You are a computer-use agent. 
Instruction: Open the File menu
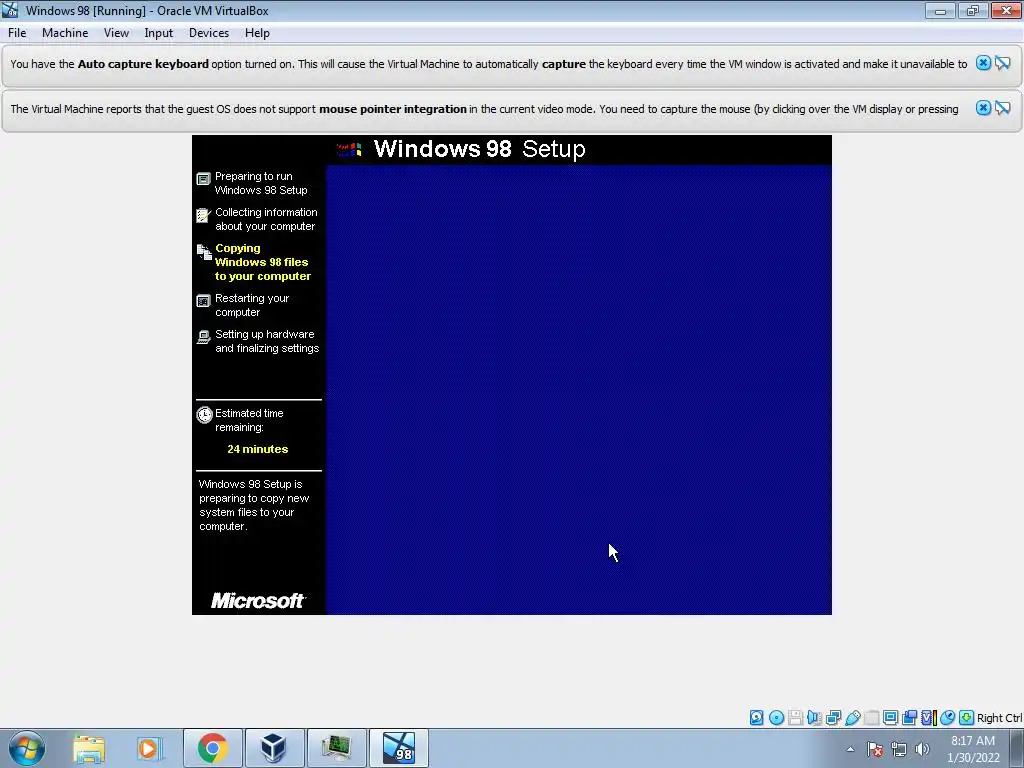[17, 33]
